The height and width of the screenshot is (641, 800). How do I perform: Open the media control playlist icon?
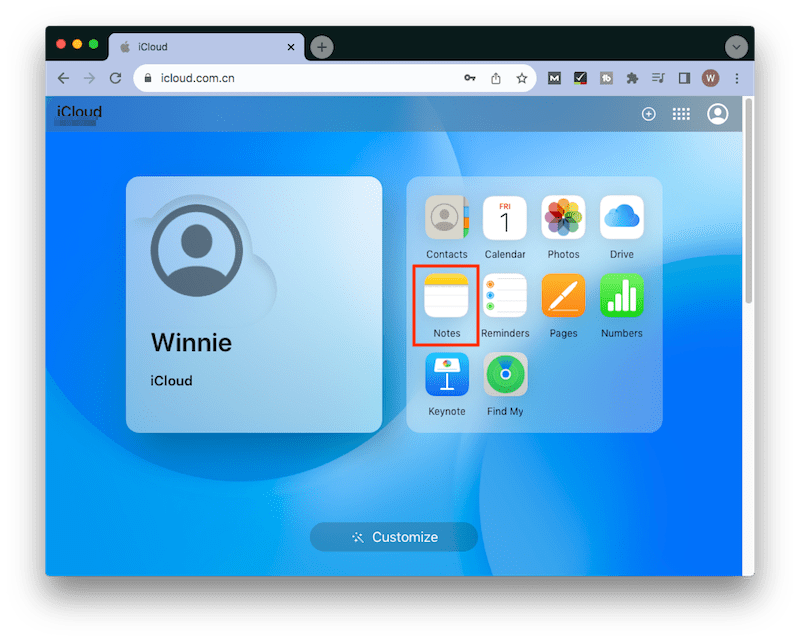pos(658,78)
